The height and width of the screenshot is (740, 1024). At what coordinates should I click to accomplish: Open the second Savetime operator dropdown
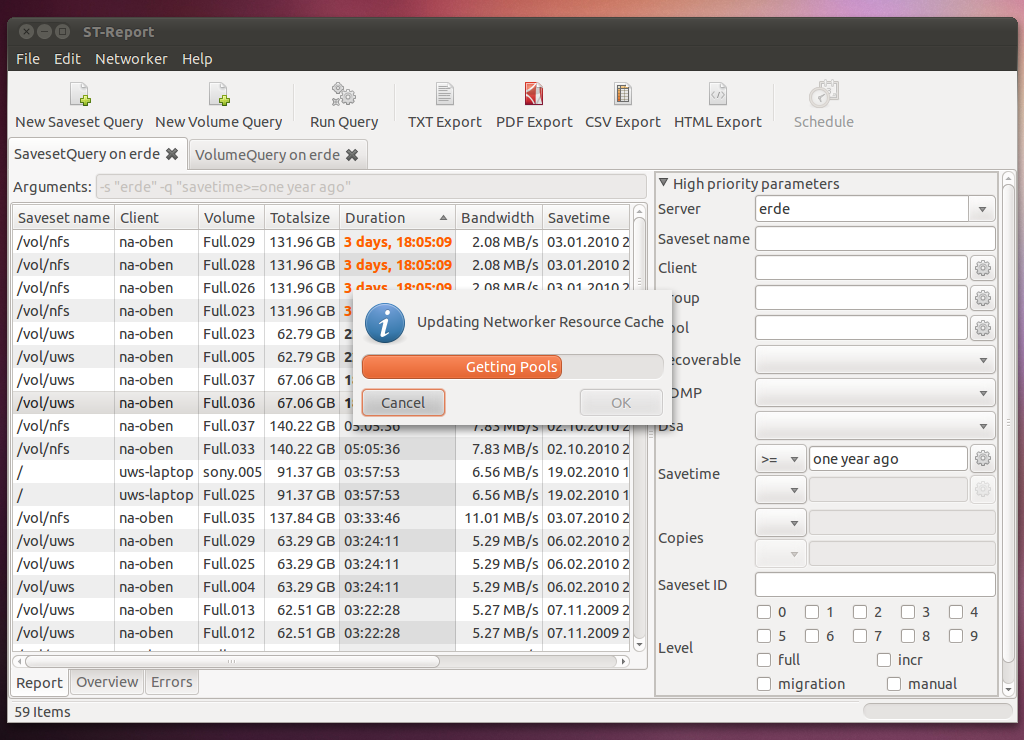pos(780,489)
